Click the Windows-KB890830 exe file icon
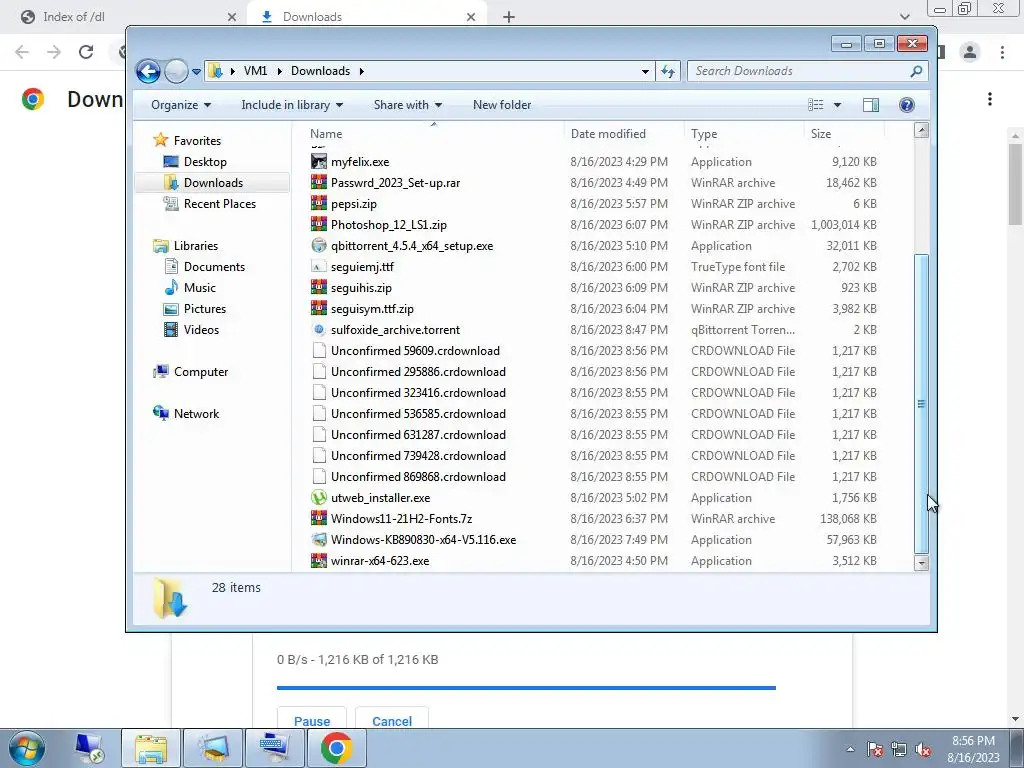1024x768 pixels. pyautogui.click(x=319, y=539)
